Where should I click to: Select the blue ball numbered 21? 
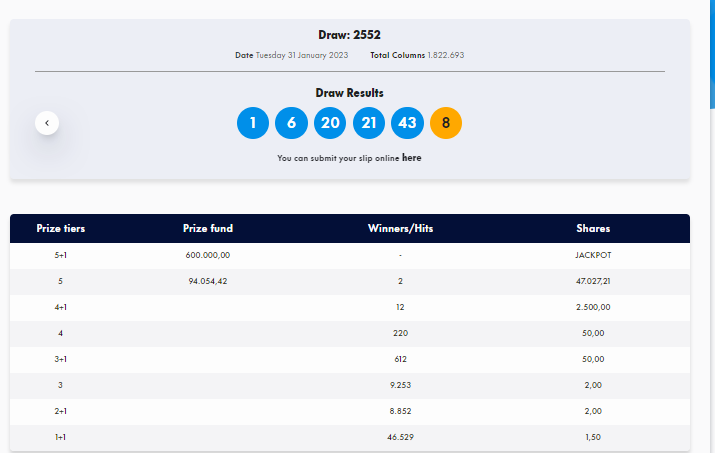pyautogui.click(x=369, y=123)
